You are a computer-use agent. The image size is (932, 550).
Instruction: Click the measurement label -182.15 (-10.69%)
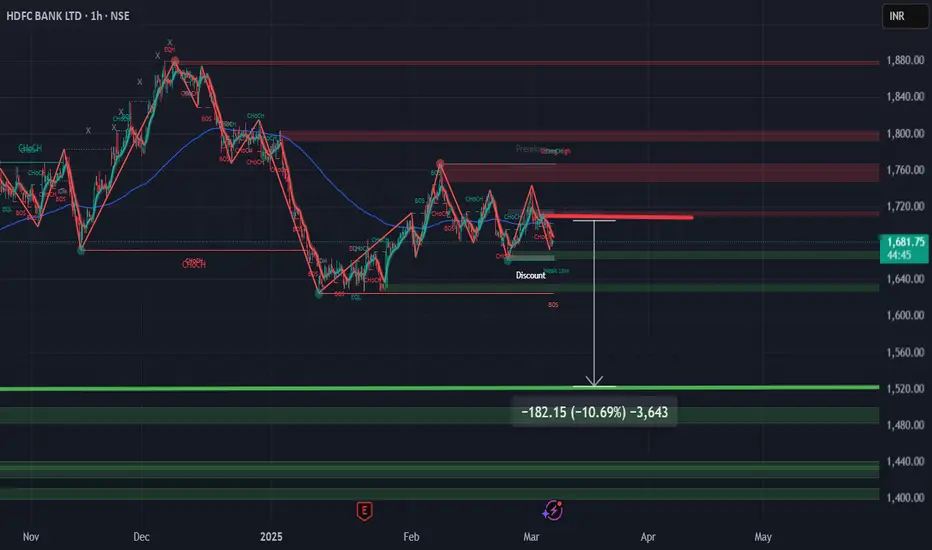pyautogui.click(x=594, y=412)
